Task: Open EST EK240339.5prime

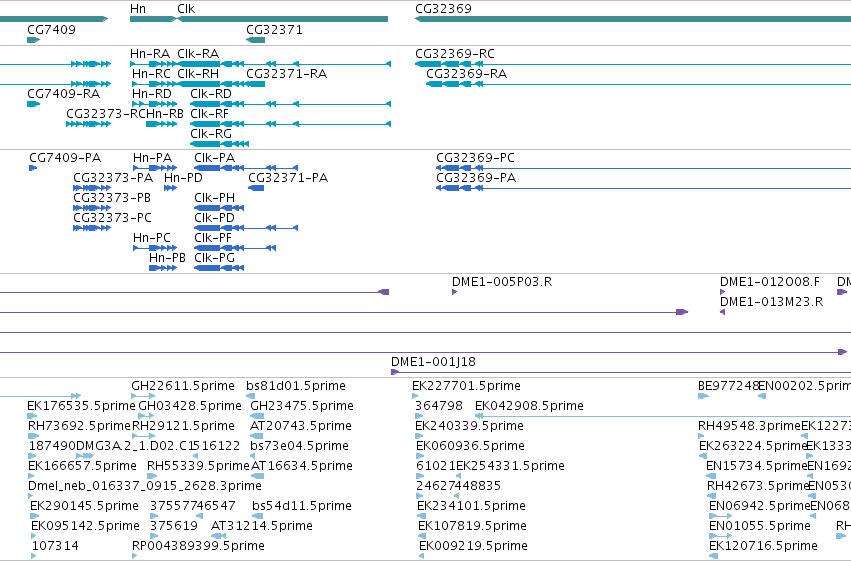Action: (x=469, y=426)
